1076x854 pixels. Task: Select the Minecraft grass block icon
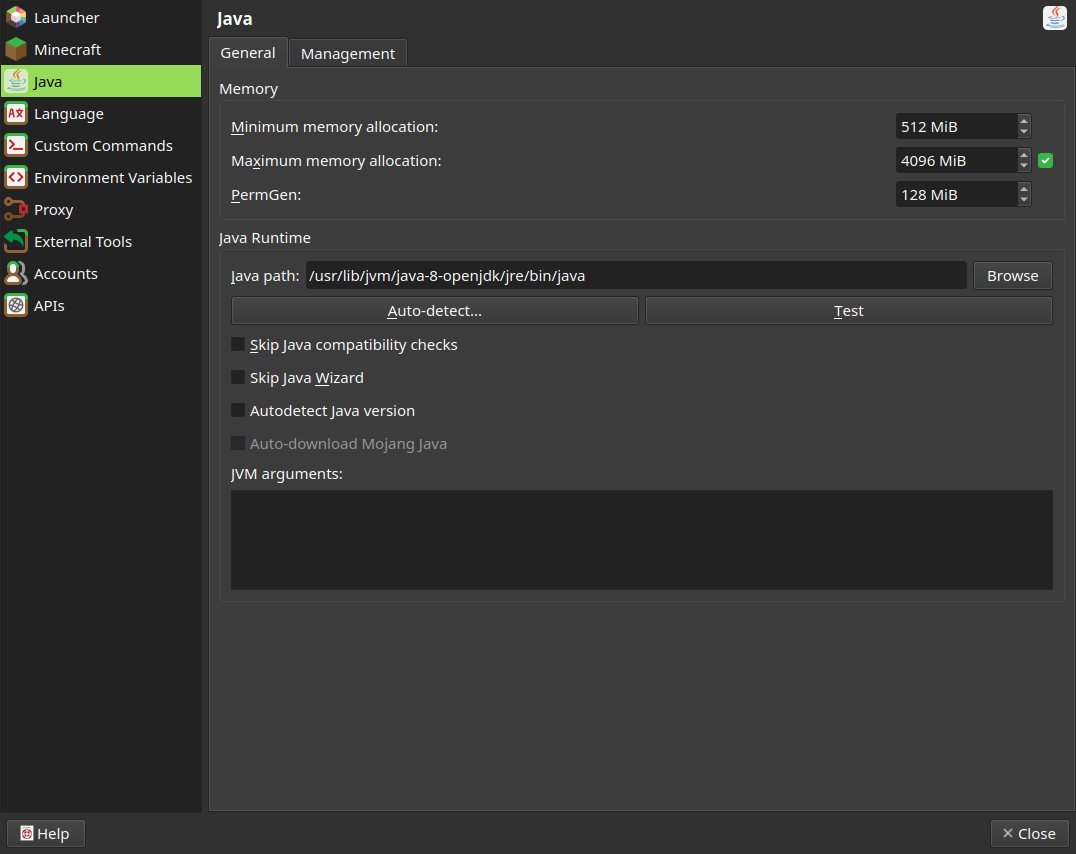click(16, 49)
